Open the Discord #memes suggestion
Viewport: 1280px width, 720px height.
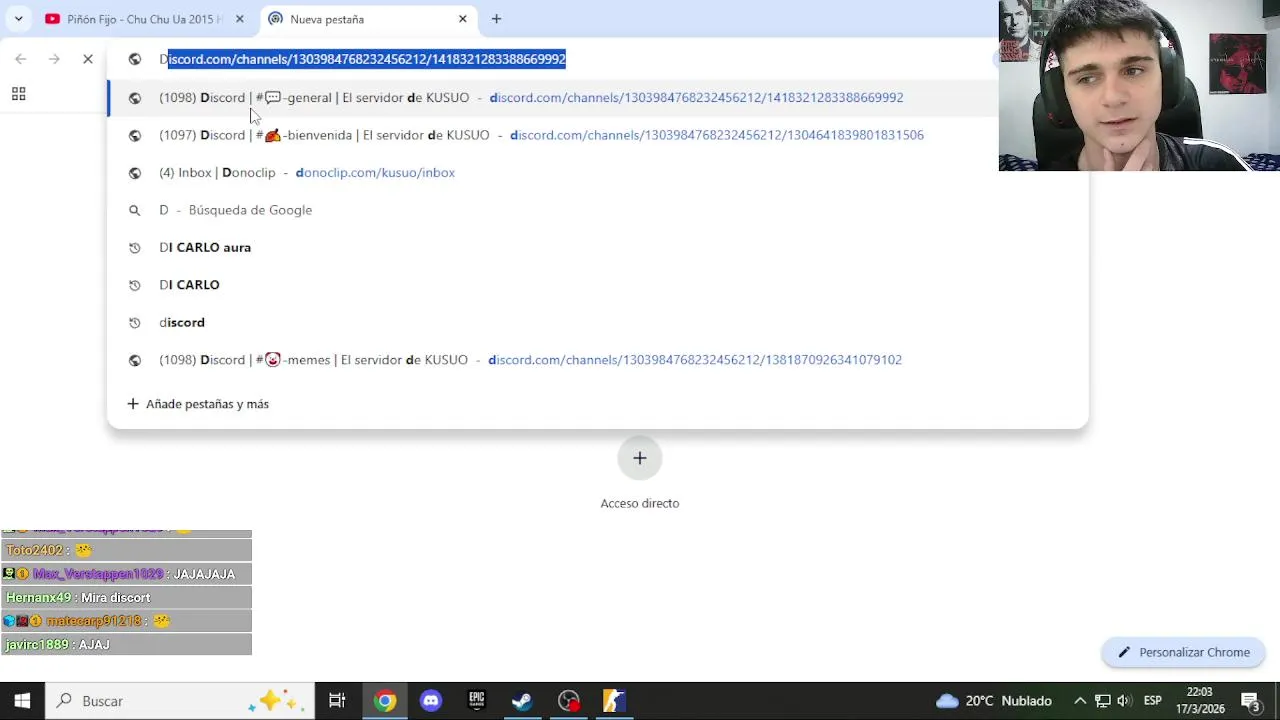click(597, 360)
